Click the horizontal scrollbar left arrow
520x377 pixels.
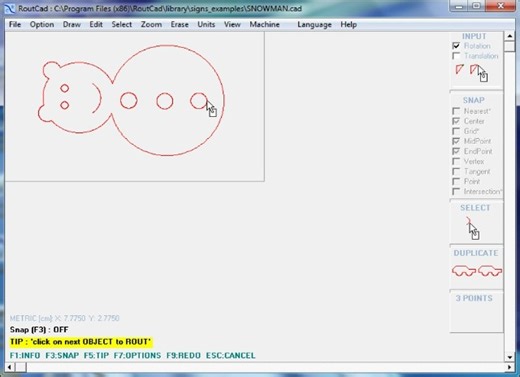(x=10, y=367)
